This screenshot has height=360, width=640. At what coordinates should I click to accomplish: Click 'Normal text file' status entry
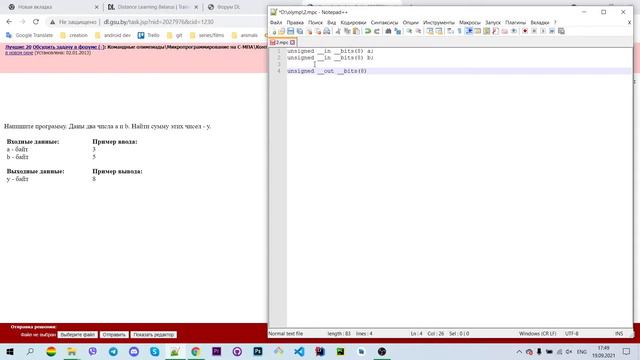(286, 333)
